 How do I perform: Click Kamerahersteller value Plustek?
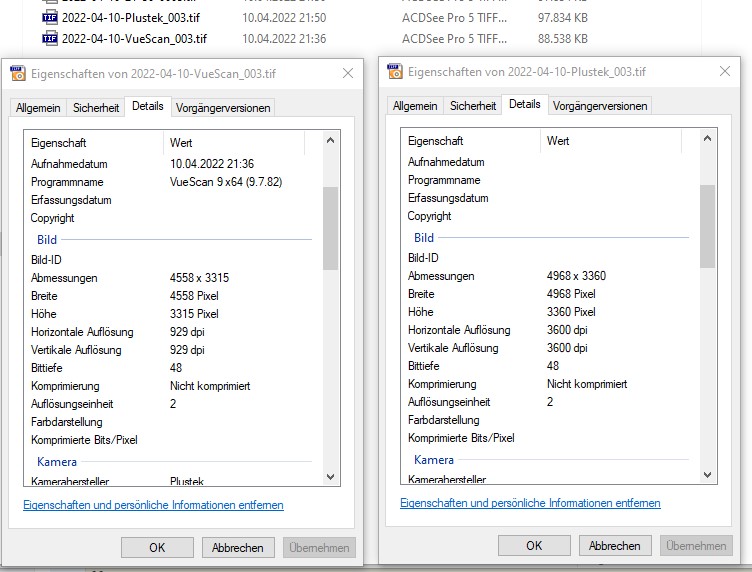pyautogui.click(x=187, y=481)
